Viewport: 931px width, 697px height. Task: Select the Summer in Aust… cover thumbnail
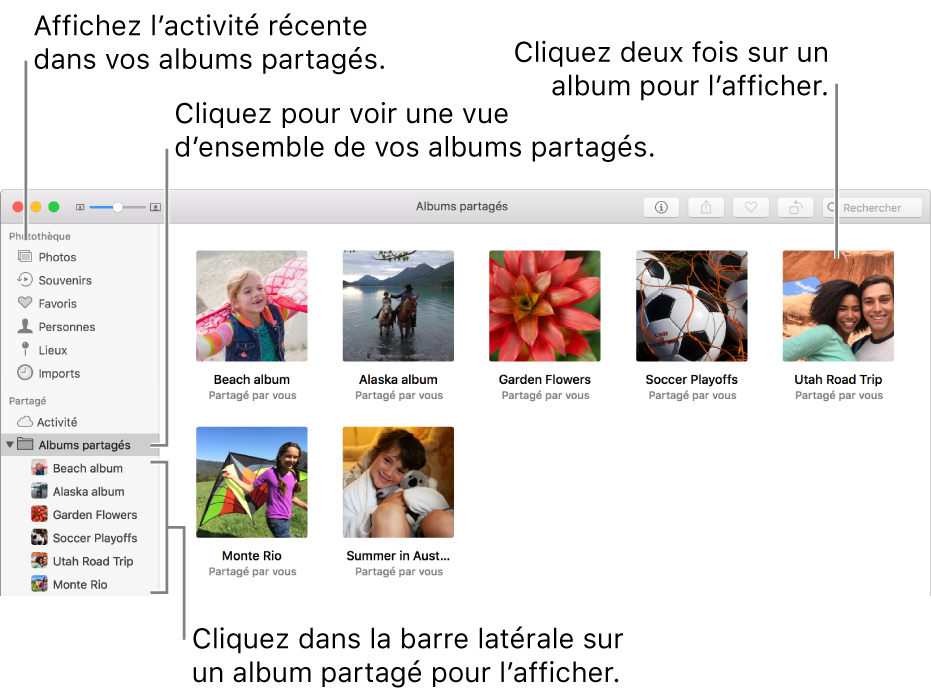pyautogui.click(x=398, y=482)
